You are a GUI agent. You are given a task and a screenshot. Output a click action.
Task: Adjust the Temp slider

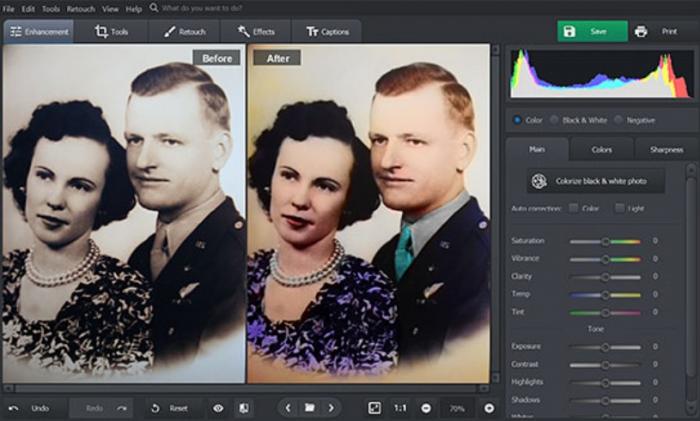(605, 295)
